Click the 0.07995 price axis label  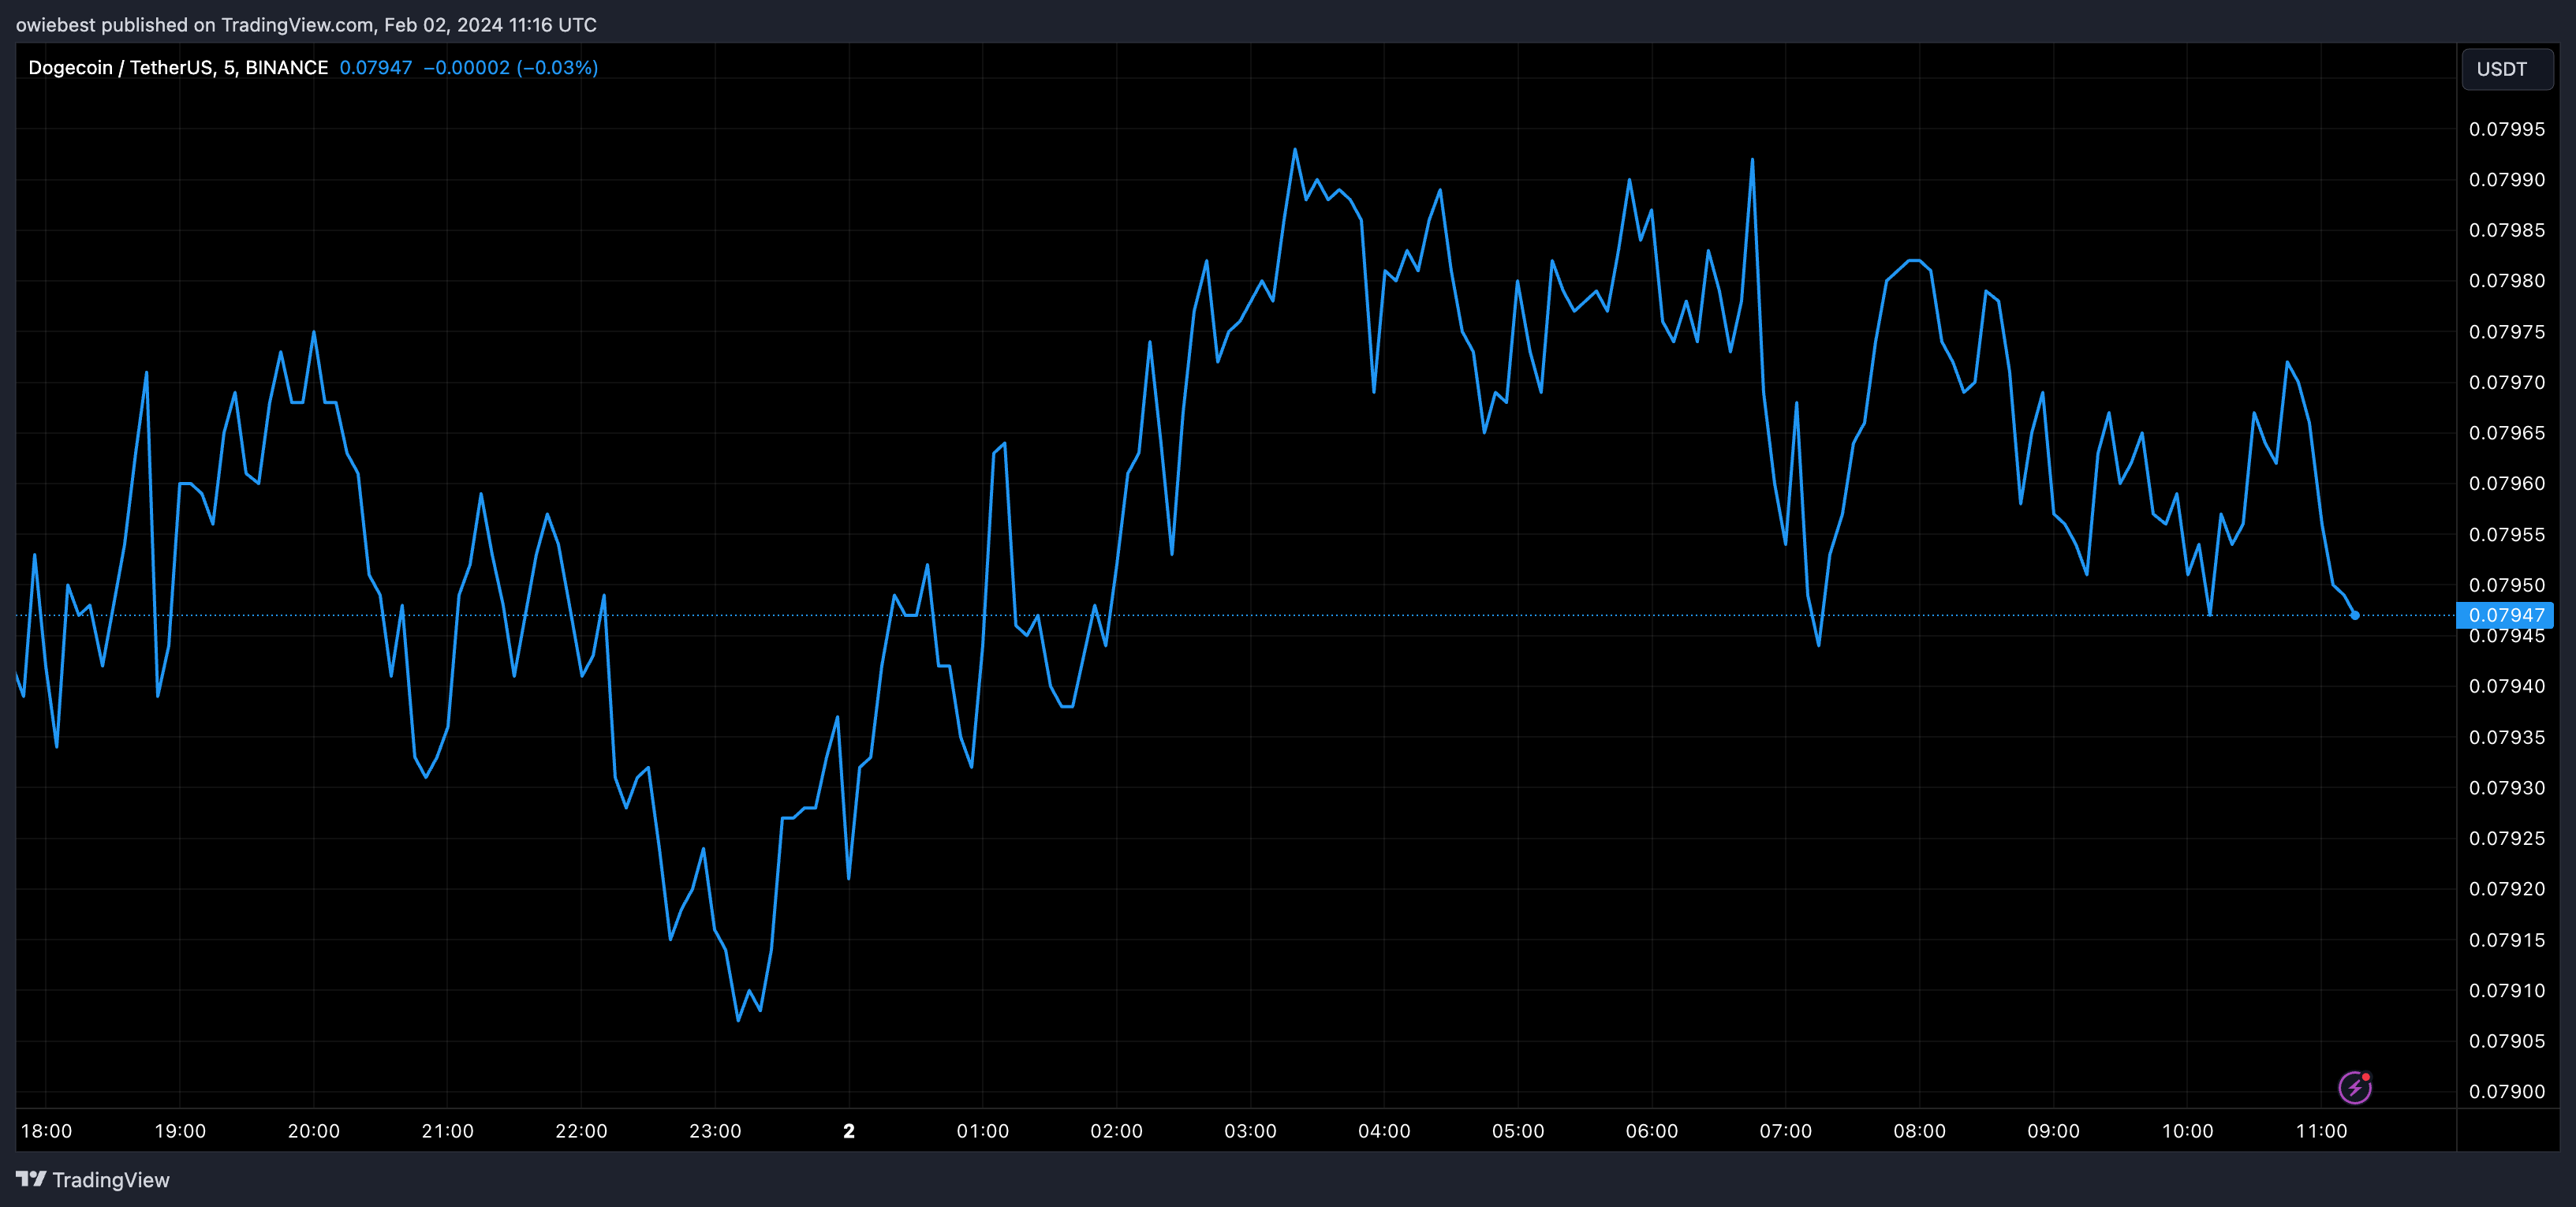click(x=2507, y=129)
